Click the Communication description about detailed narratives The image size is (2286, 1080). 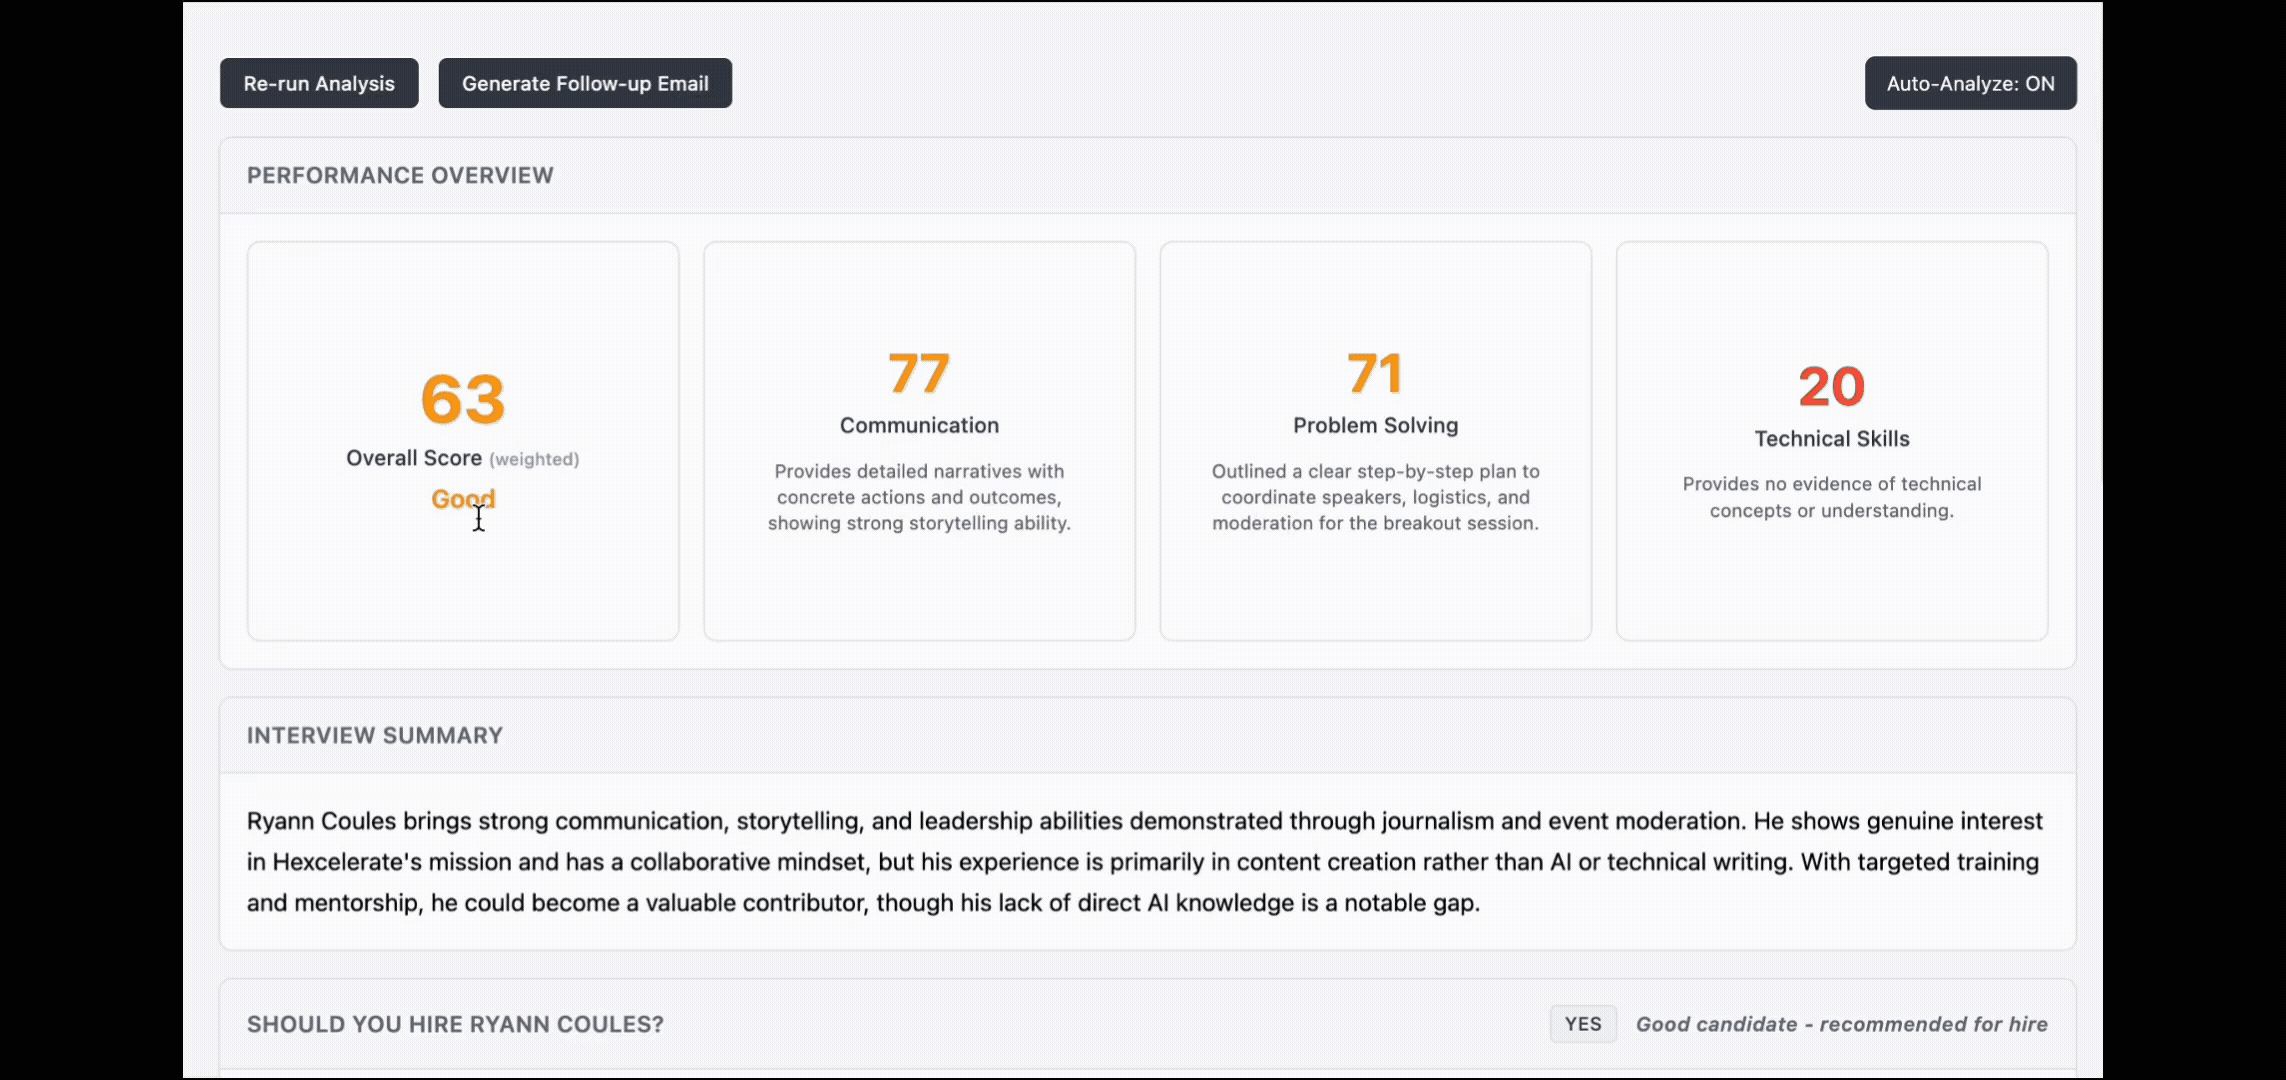(x=919, y=497)
